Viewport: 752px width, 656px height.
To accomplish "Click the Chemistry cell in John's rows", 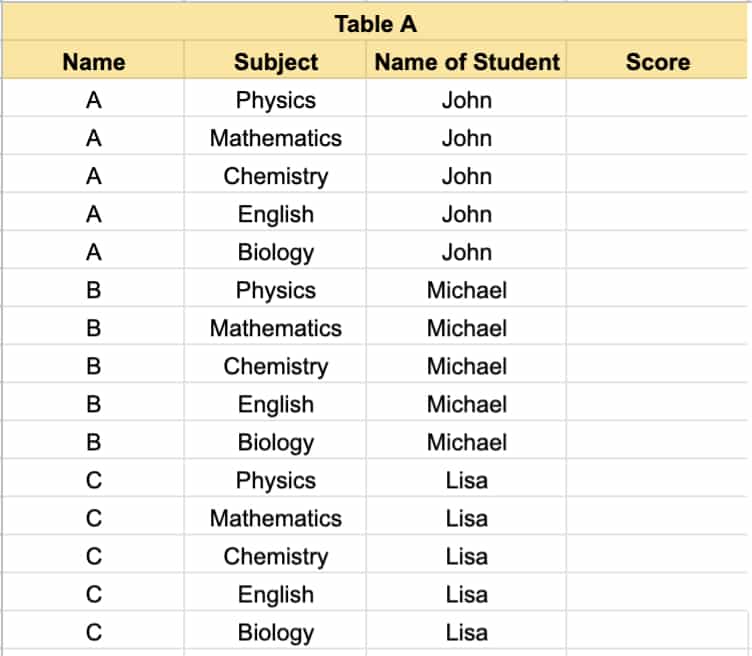I will tap(275, 174).
